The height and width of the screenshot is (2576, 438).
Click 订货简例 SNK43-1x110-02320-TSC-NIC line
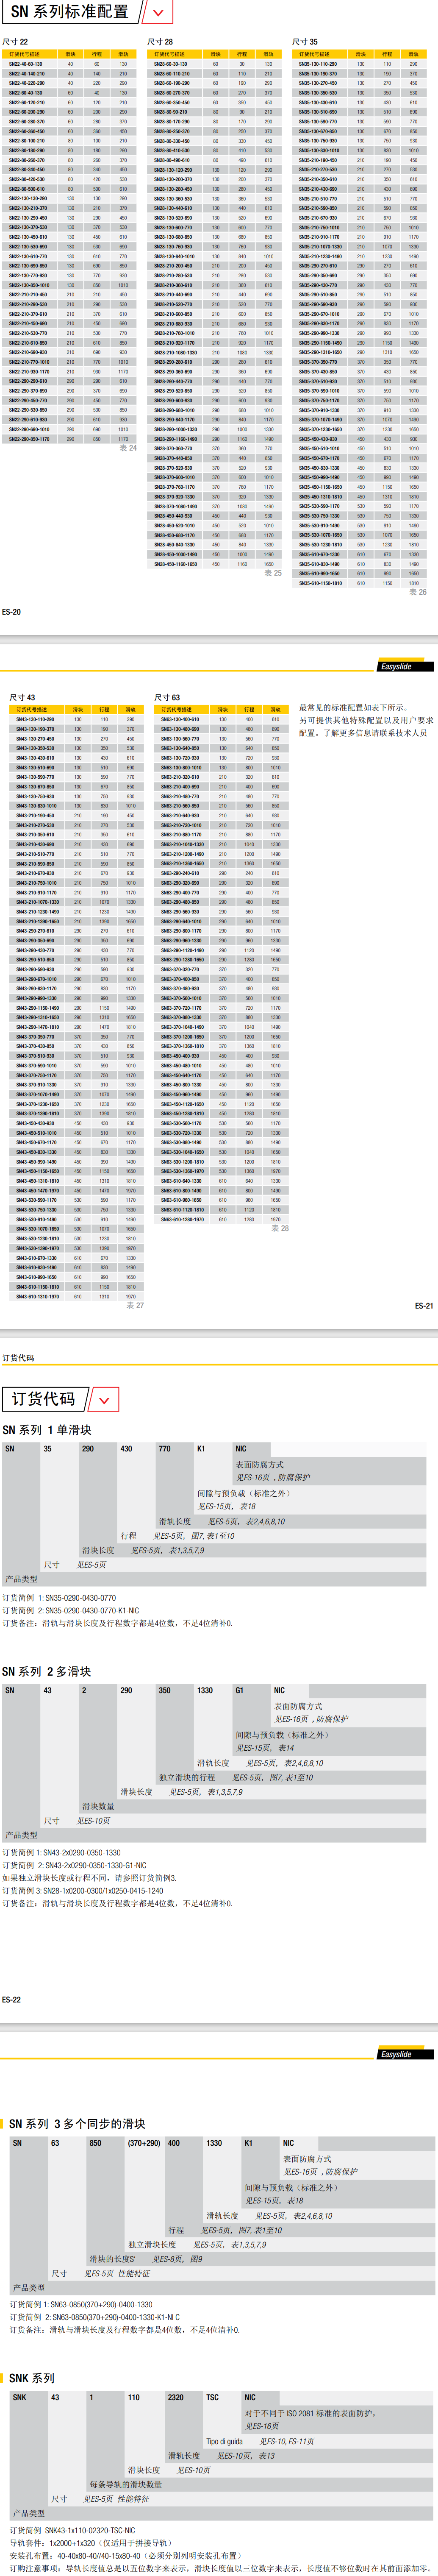[72, 2530]
